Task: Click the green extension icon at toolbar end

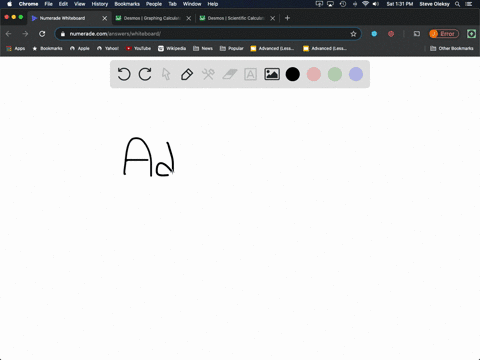Action: click(x=471, y=34)
